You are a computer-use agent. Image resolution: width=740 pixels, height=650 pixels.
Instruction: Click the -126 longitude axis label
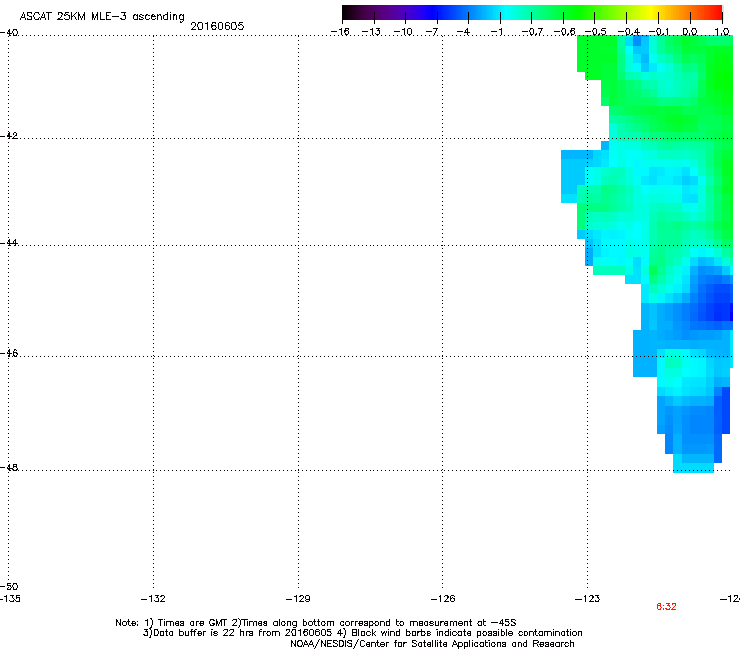443,599
